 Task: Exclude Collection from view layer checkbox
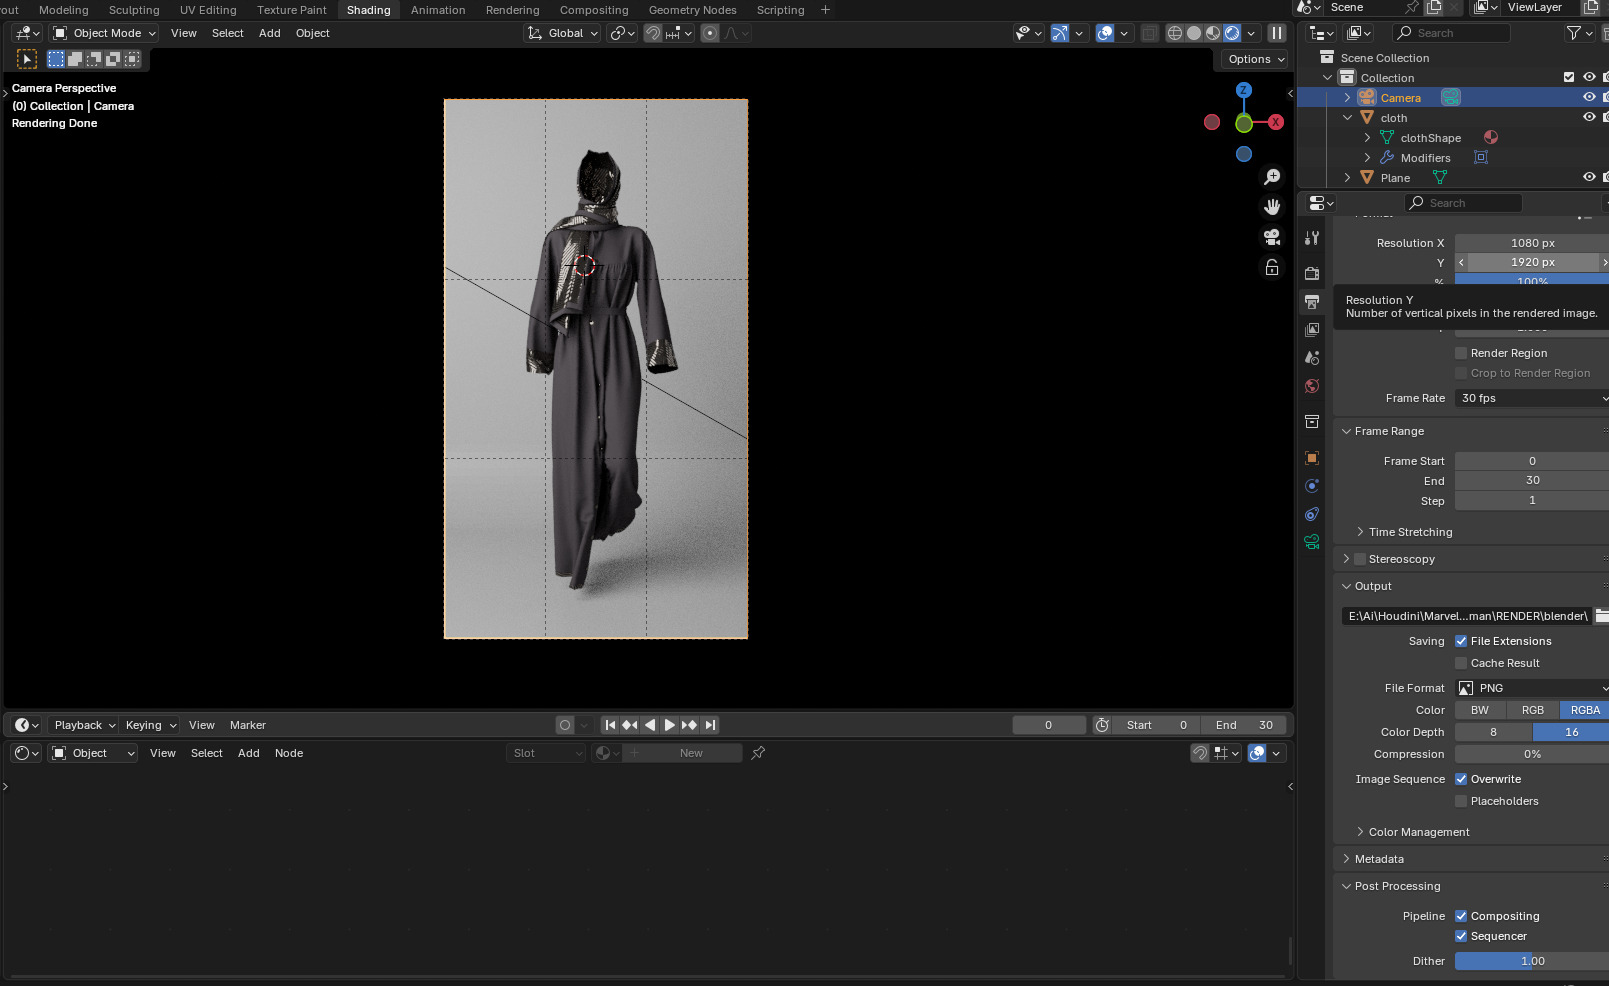click(x=1569, y=77)
